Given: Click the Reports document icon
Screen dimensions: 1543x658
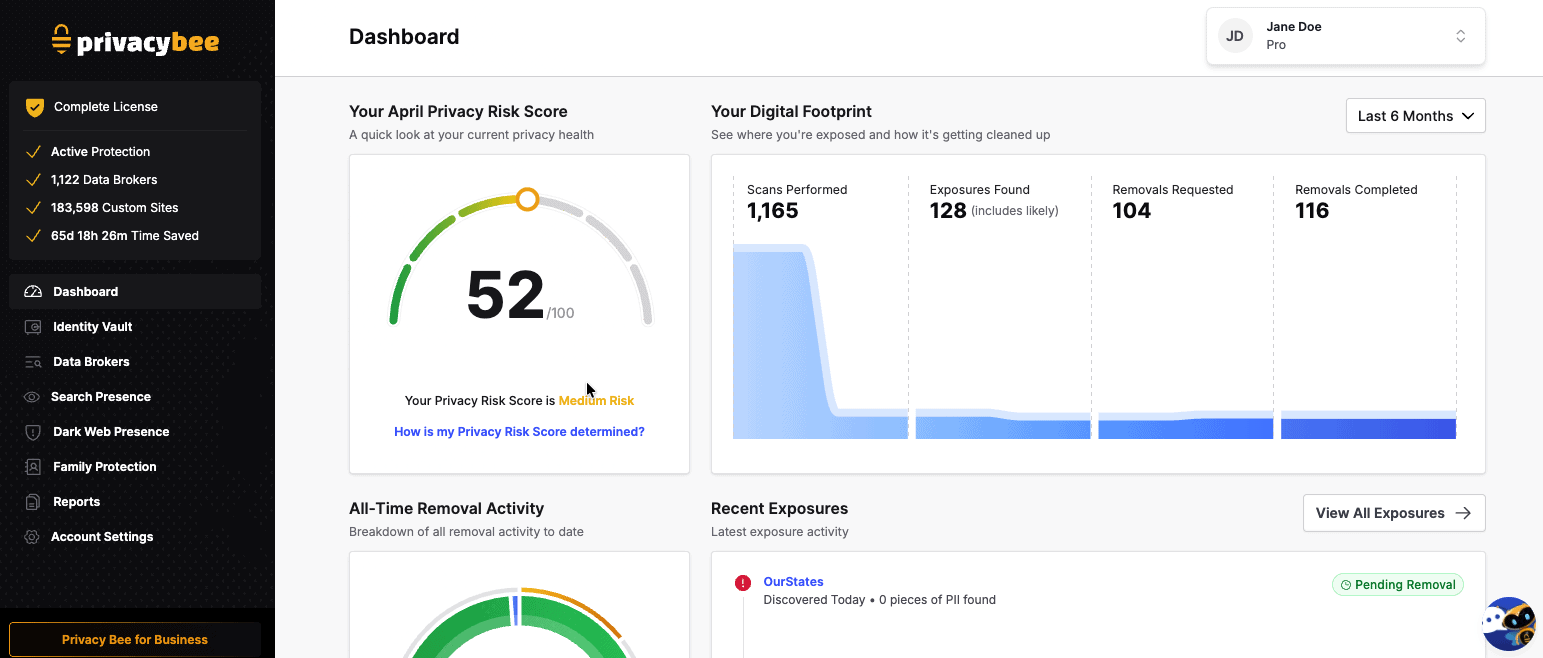Looking at the screenshot, I should pos(33,502).
